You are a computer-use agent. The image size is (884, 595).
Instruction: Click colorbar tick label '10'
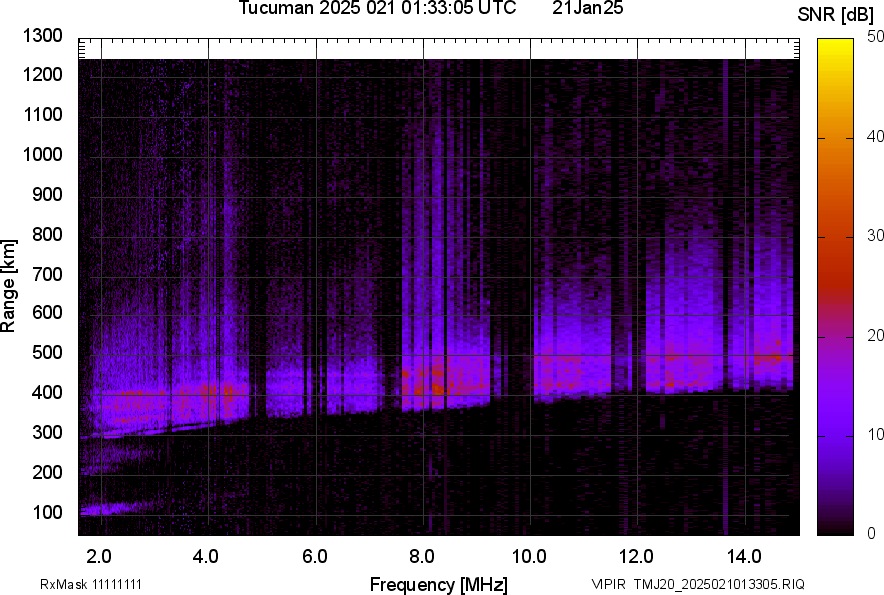tap(875, 435)
